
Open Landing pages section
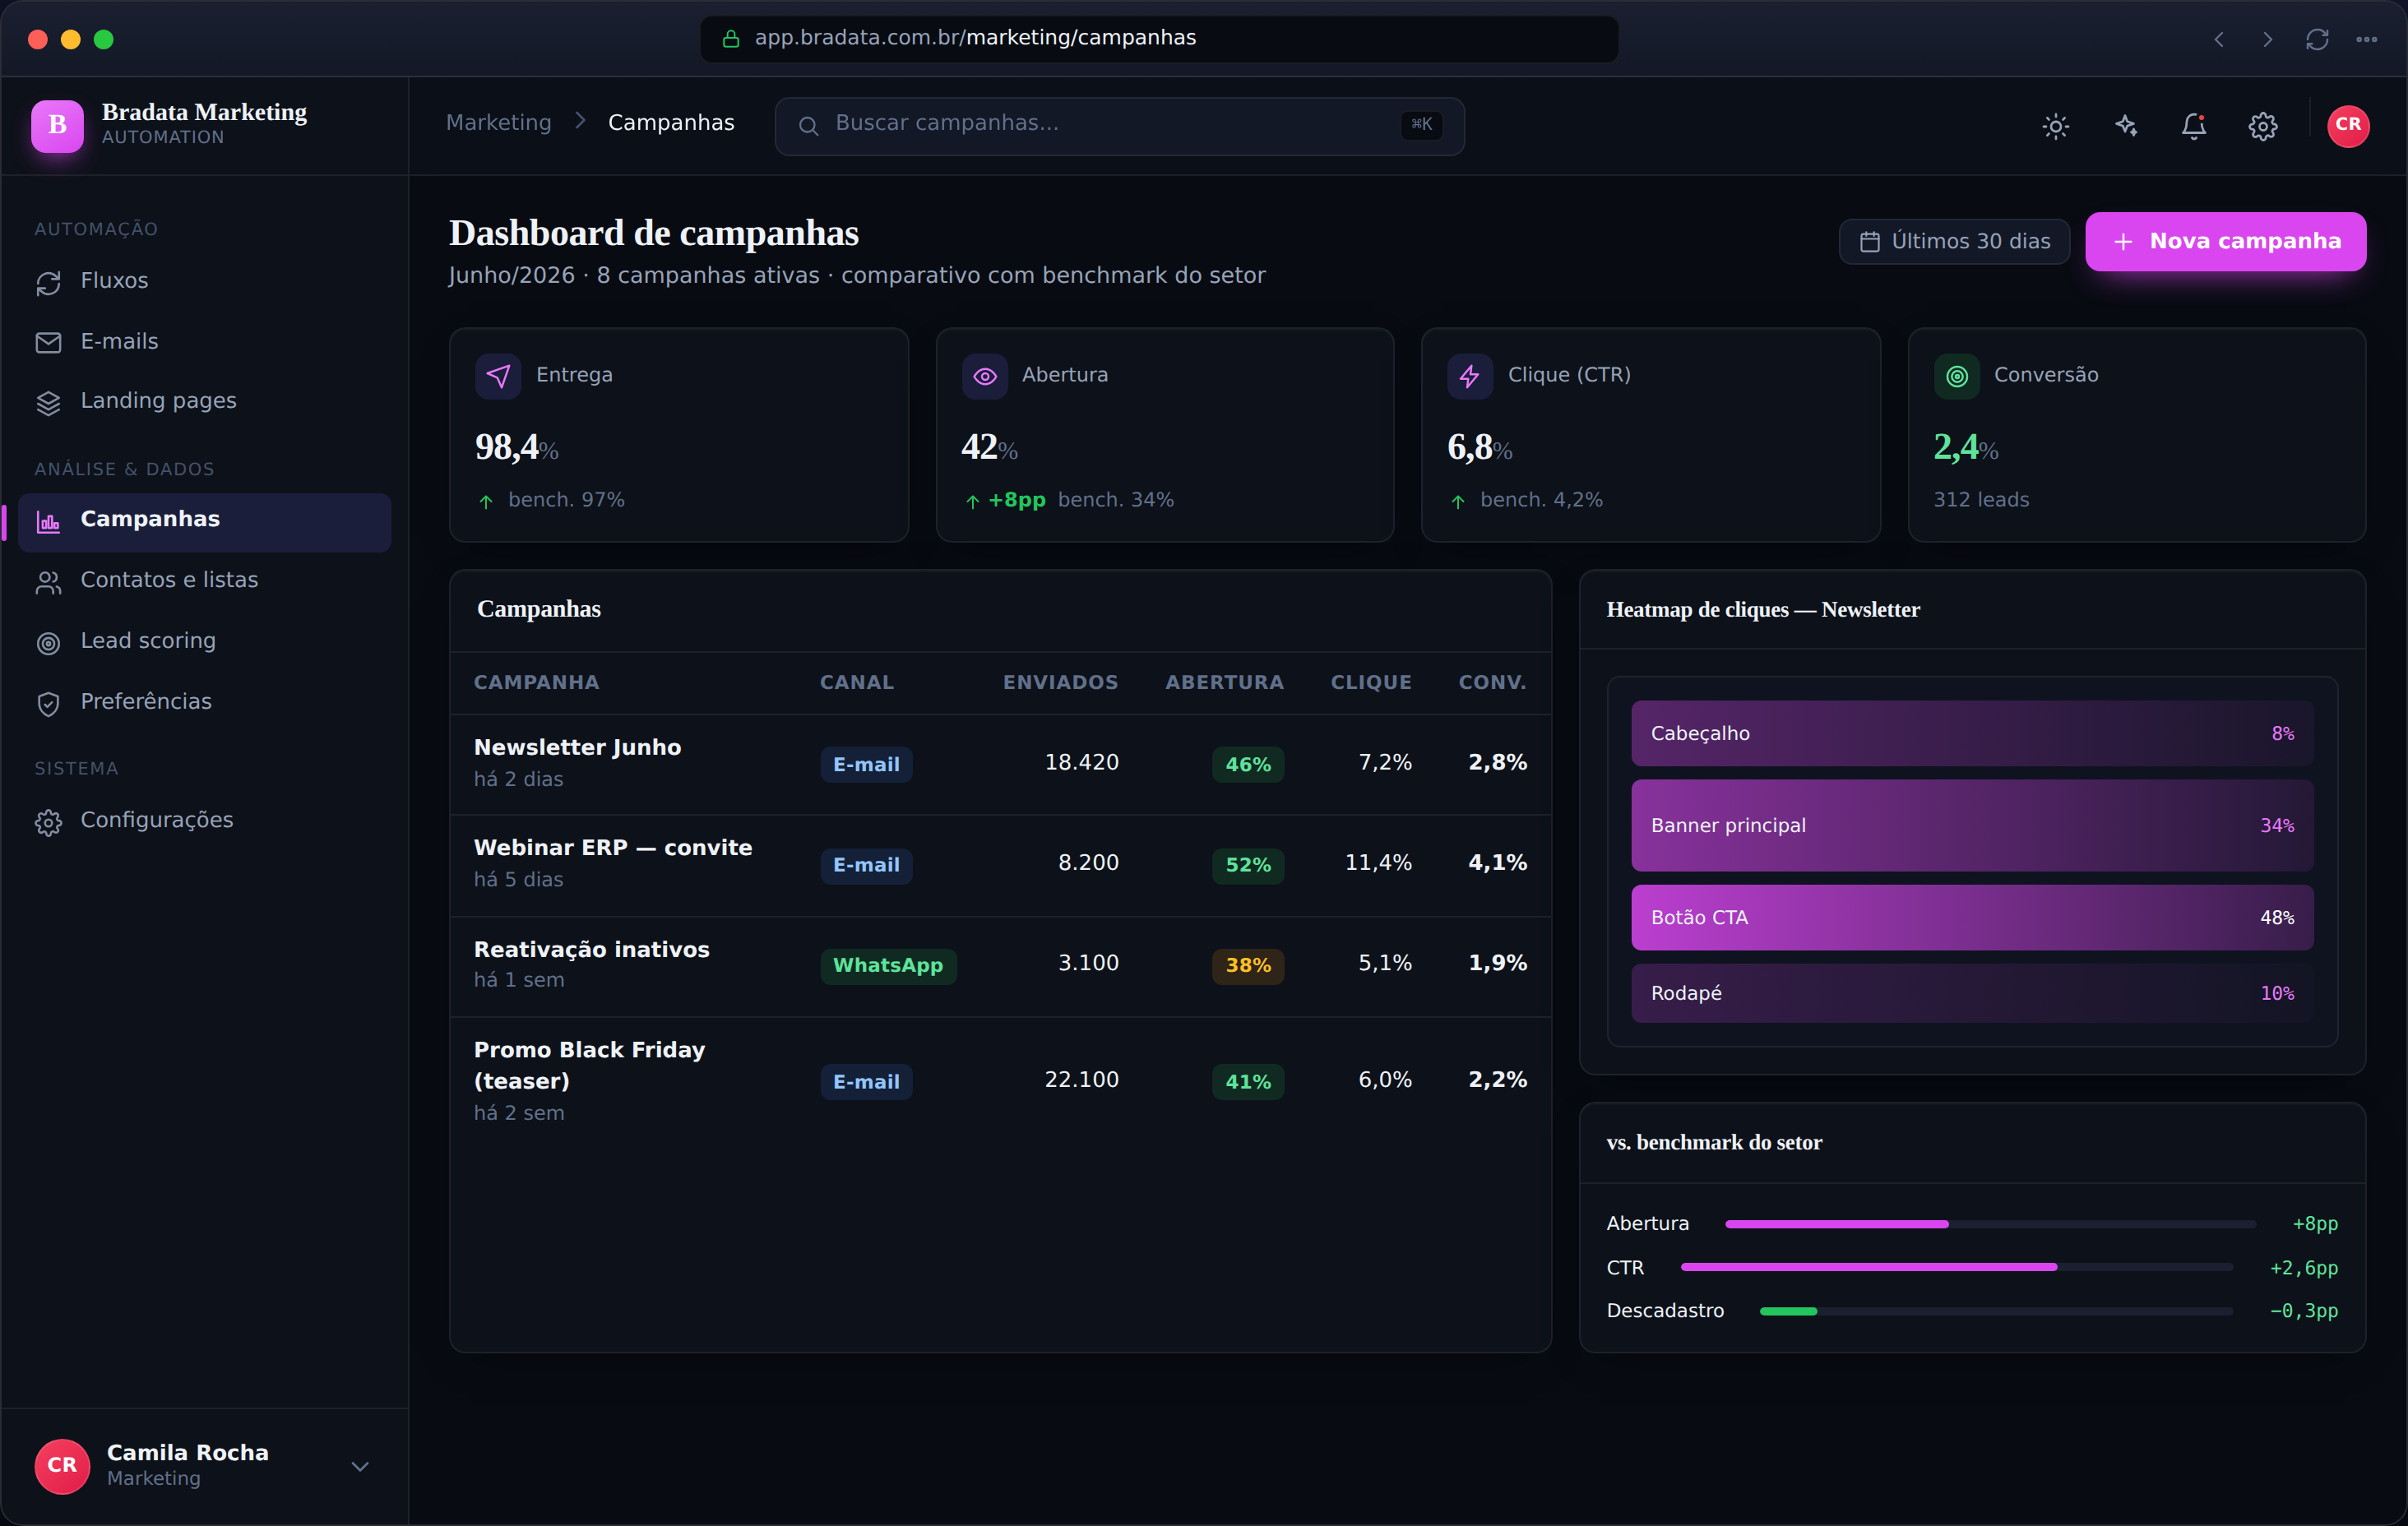204,402
